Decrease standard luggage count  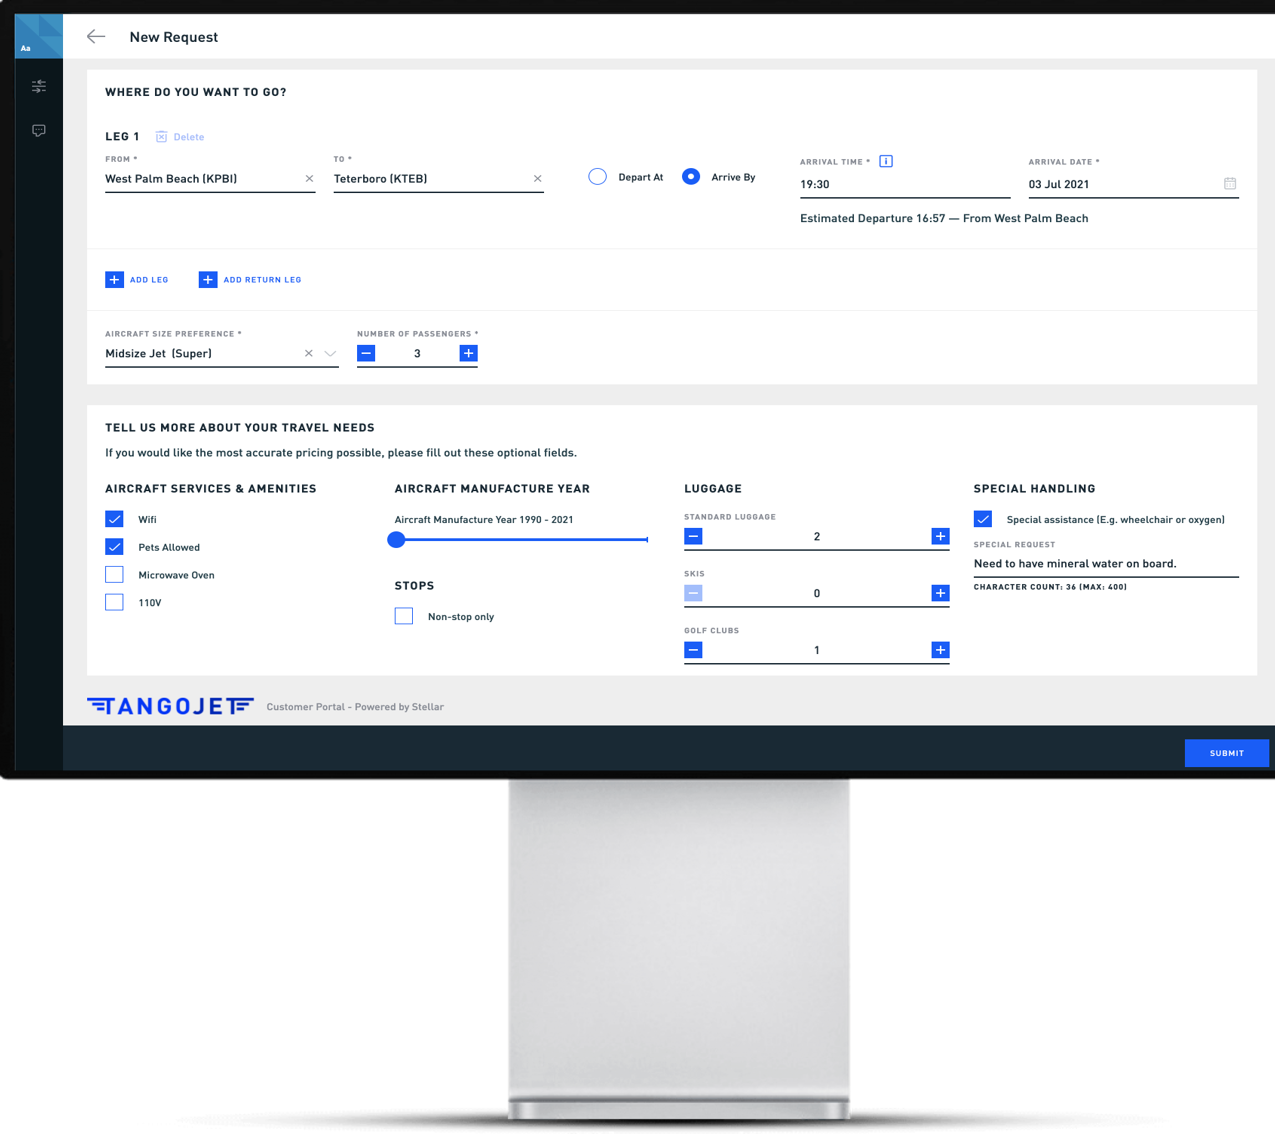(693, 537)
